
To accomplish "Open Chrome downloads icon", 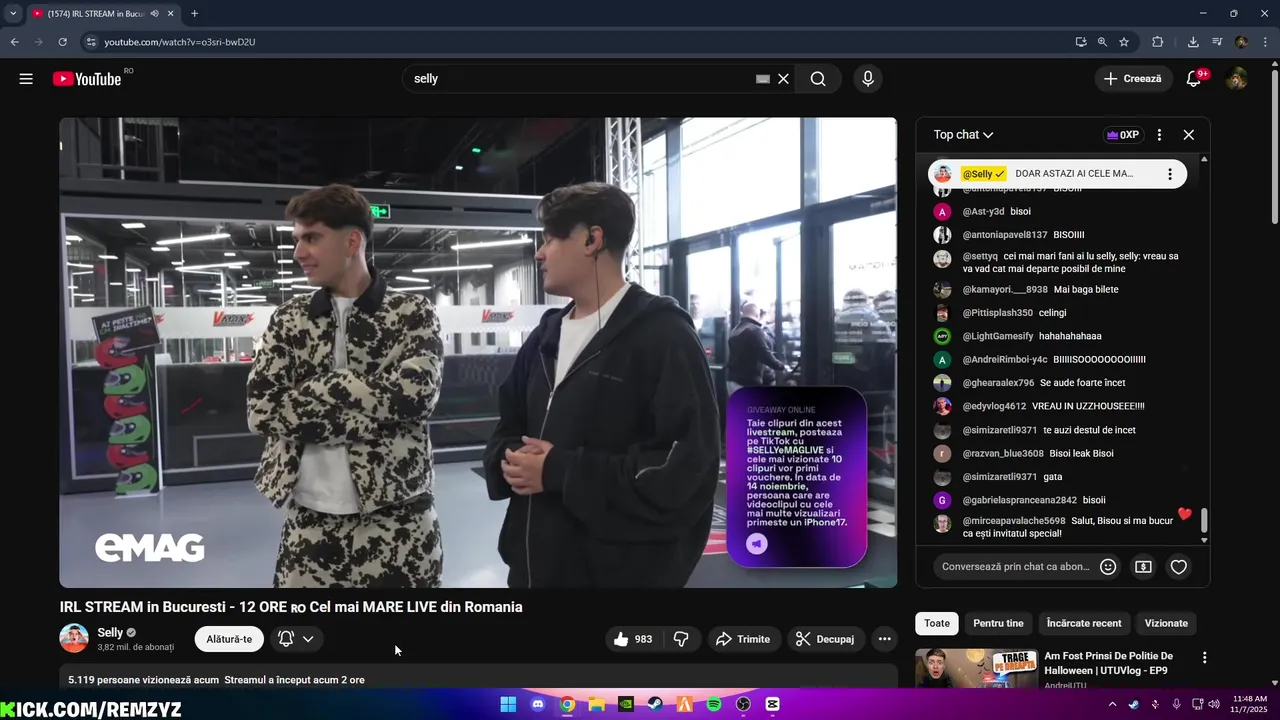I will [x=1193, y=42].
